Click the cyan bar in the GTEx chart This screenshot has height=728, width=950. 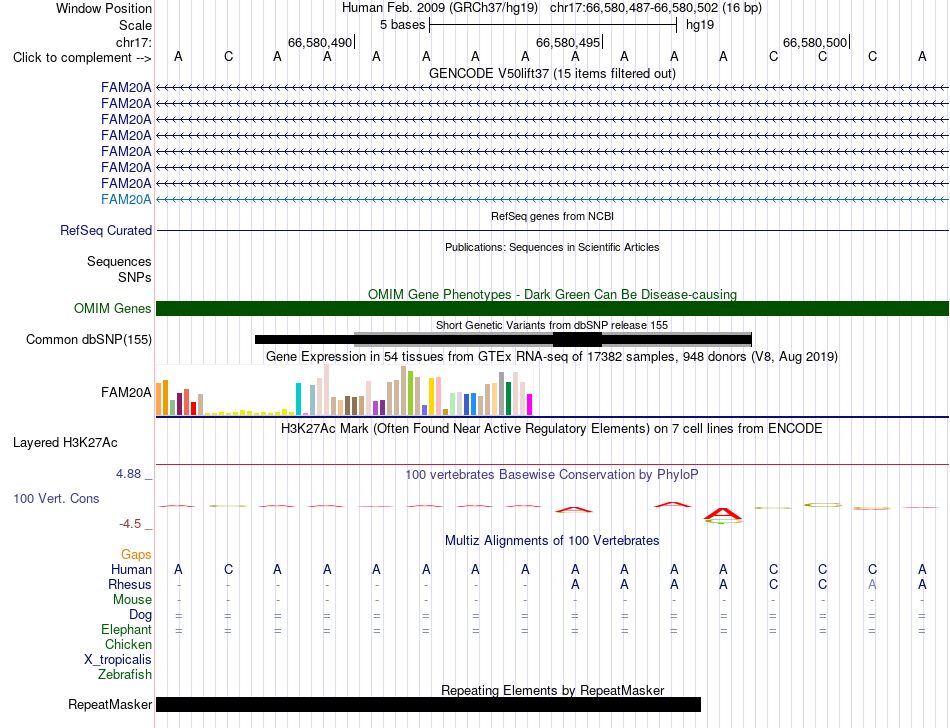298,399
